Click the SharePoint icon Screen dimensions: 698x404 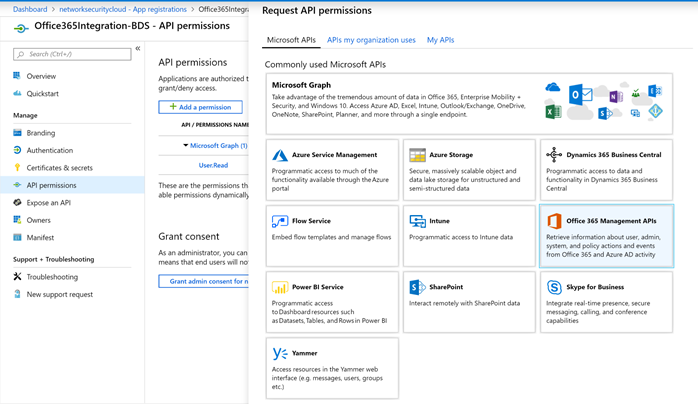417,287
